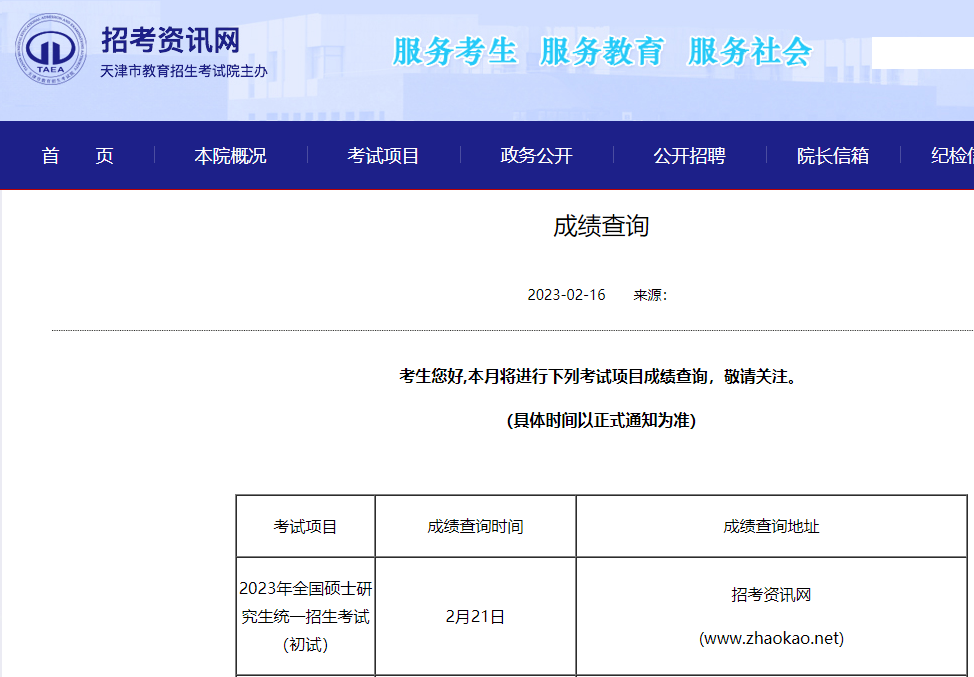This screenshot has height=677, width=974.
Task: Click the www.zhaokao.net address in table
Action: 771,638
